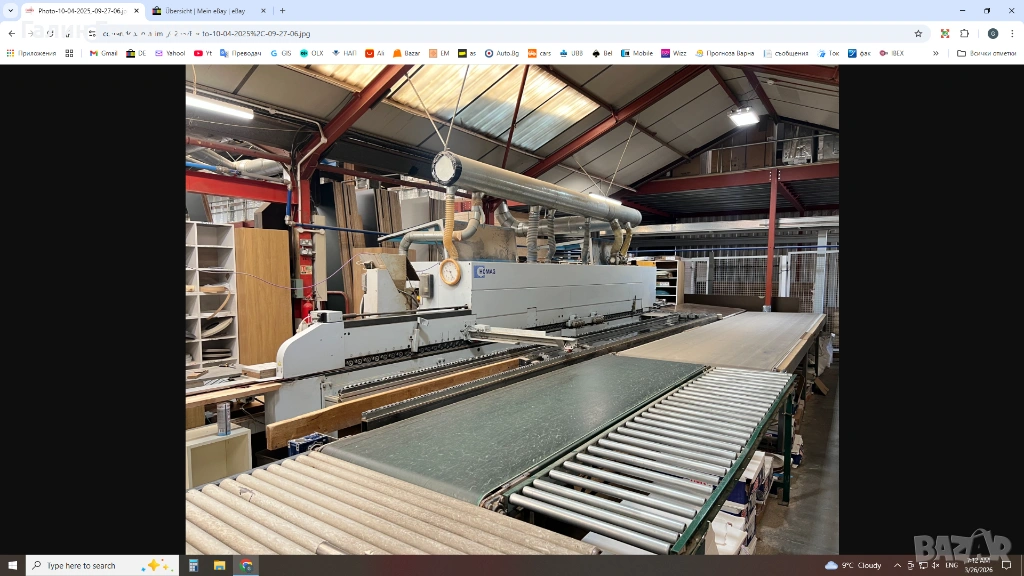Click the Windows taskbar search box
This screenshot has height=576, width=1024.
point(102,565)
